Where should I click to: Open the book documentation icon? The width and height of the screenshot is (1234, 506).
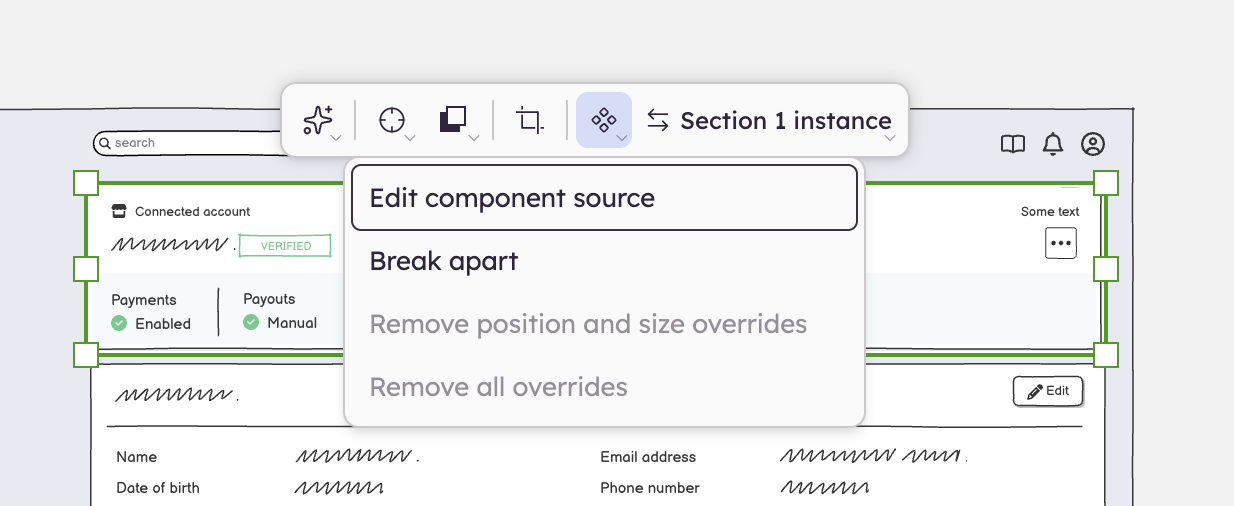1013,144
